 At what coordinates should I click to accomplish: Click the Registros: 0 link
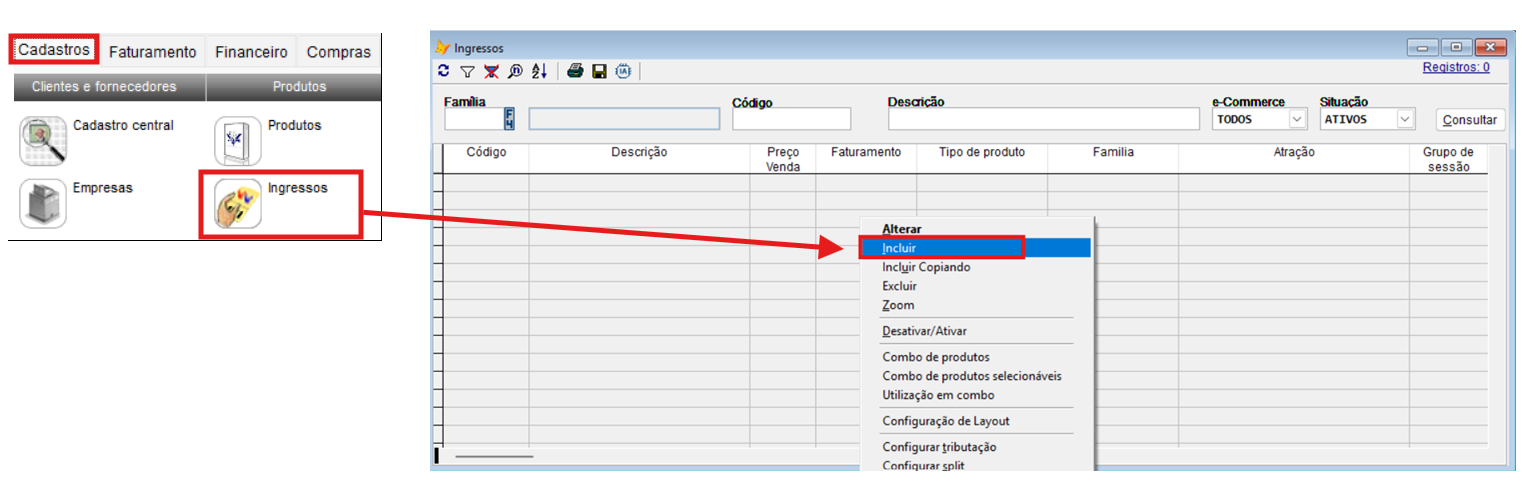pos(1455,67)
